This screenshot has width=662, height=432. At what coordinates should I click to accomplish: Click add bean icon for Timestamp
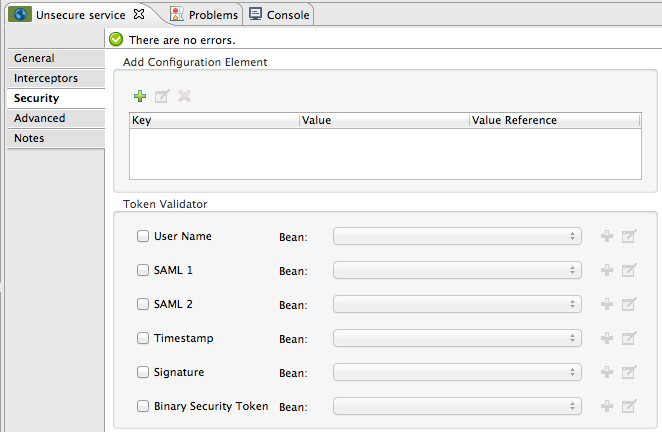607,339
